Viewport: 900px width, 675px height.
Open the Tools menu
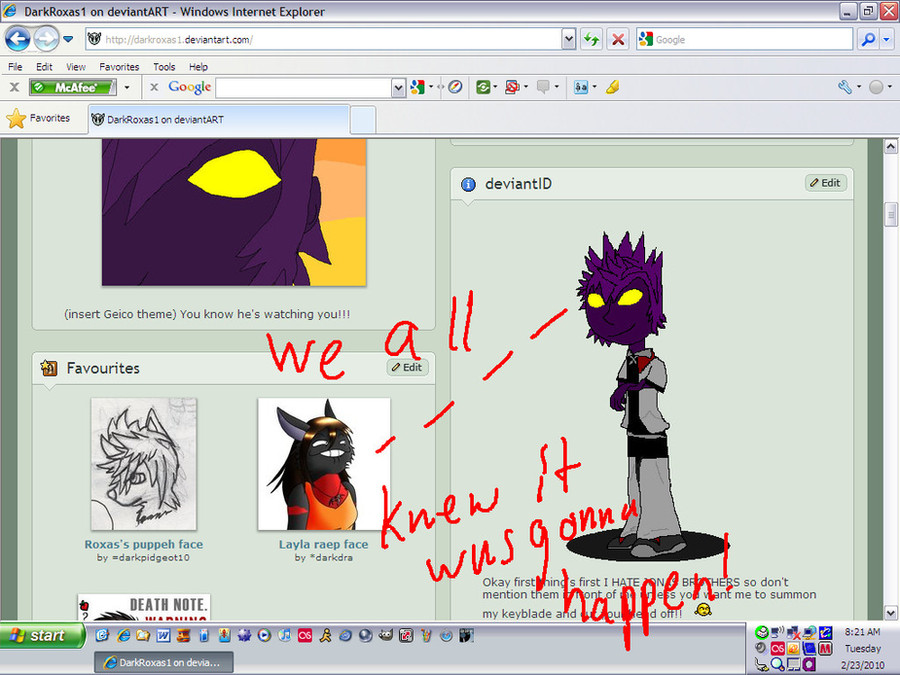pos(164,67)
